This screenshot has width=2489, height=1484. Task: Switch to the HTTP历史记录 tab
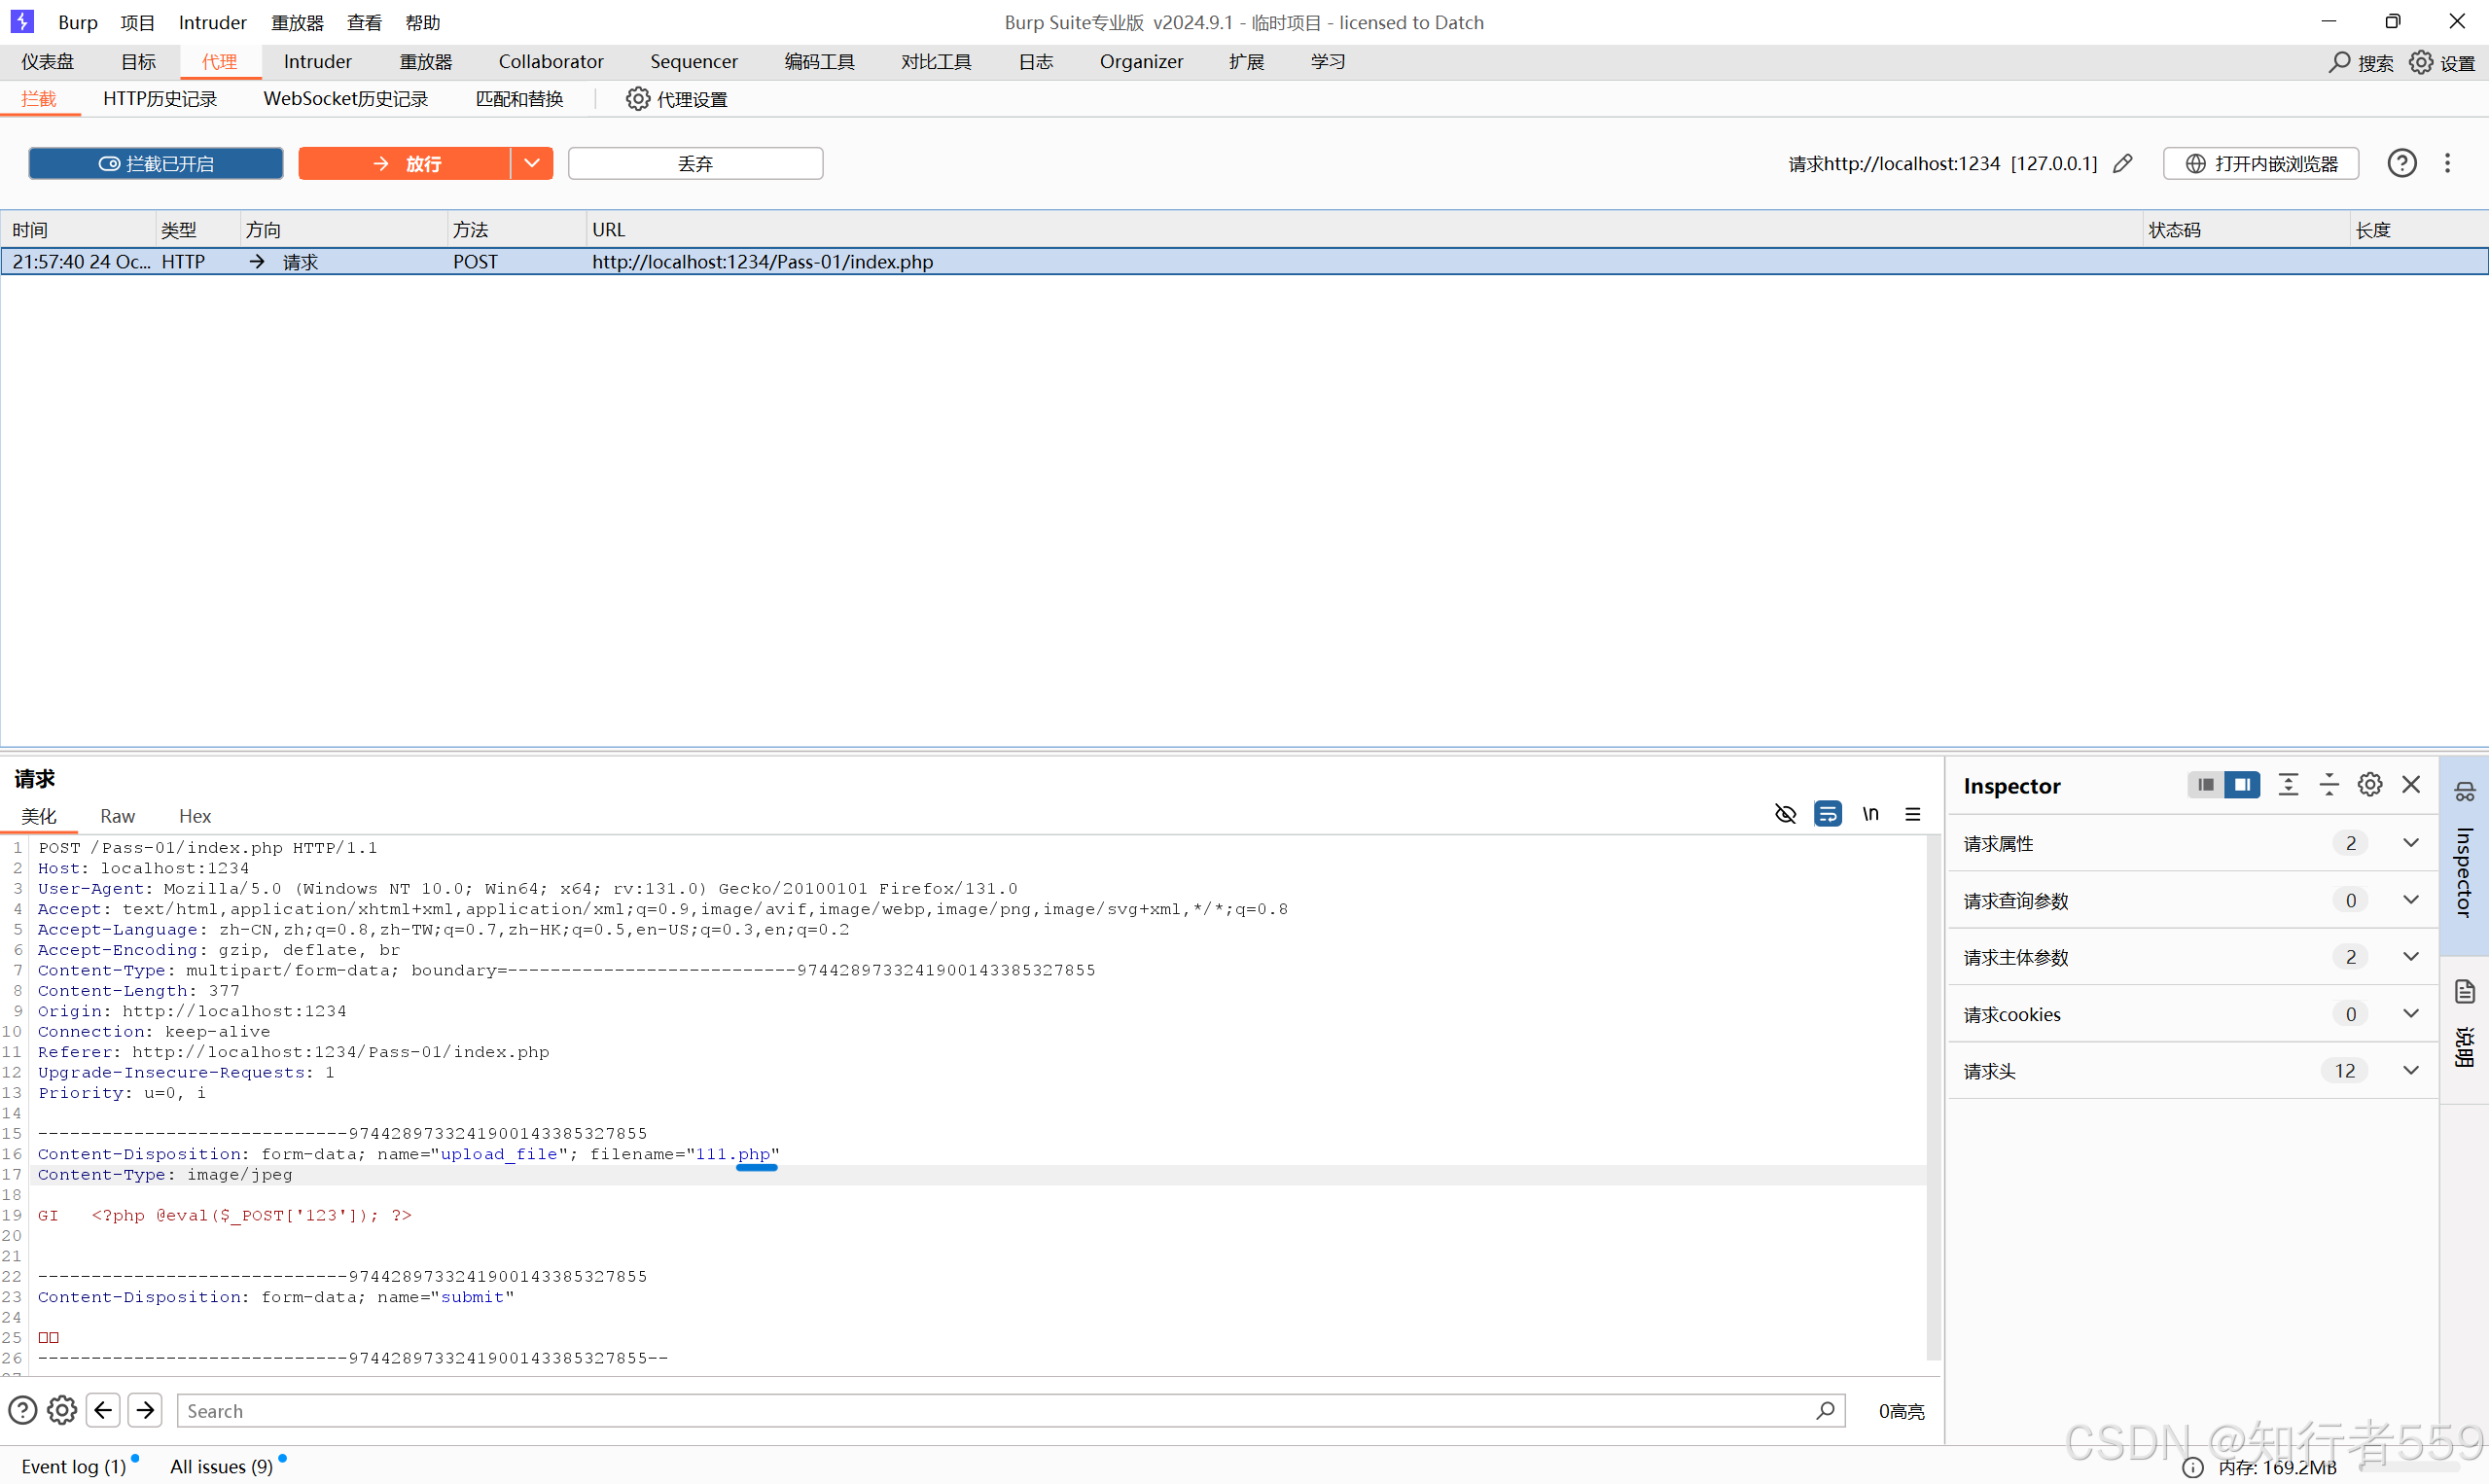(160, 99)
